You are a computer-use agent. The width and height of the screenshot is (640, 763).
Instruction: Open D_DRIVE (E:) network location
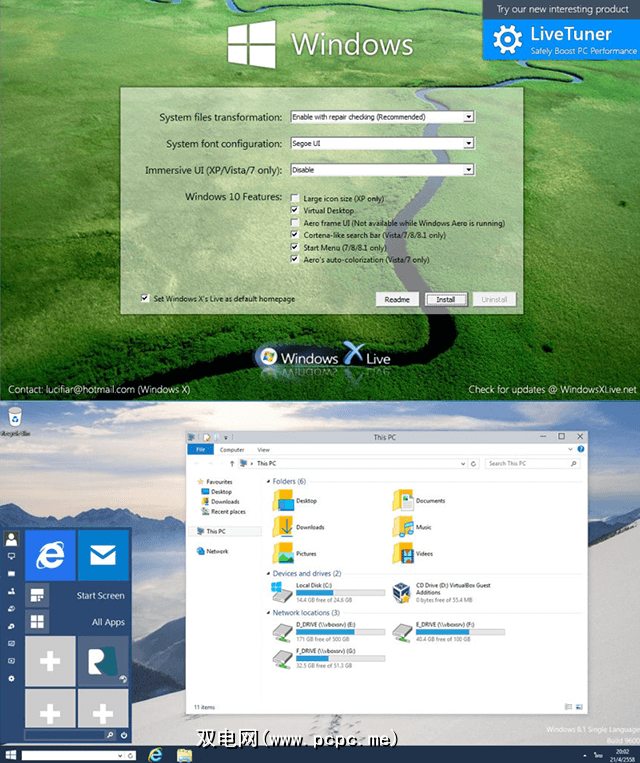tap(328, 632)
